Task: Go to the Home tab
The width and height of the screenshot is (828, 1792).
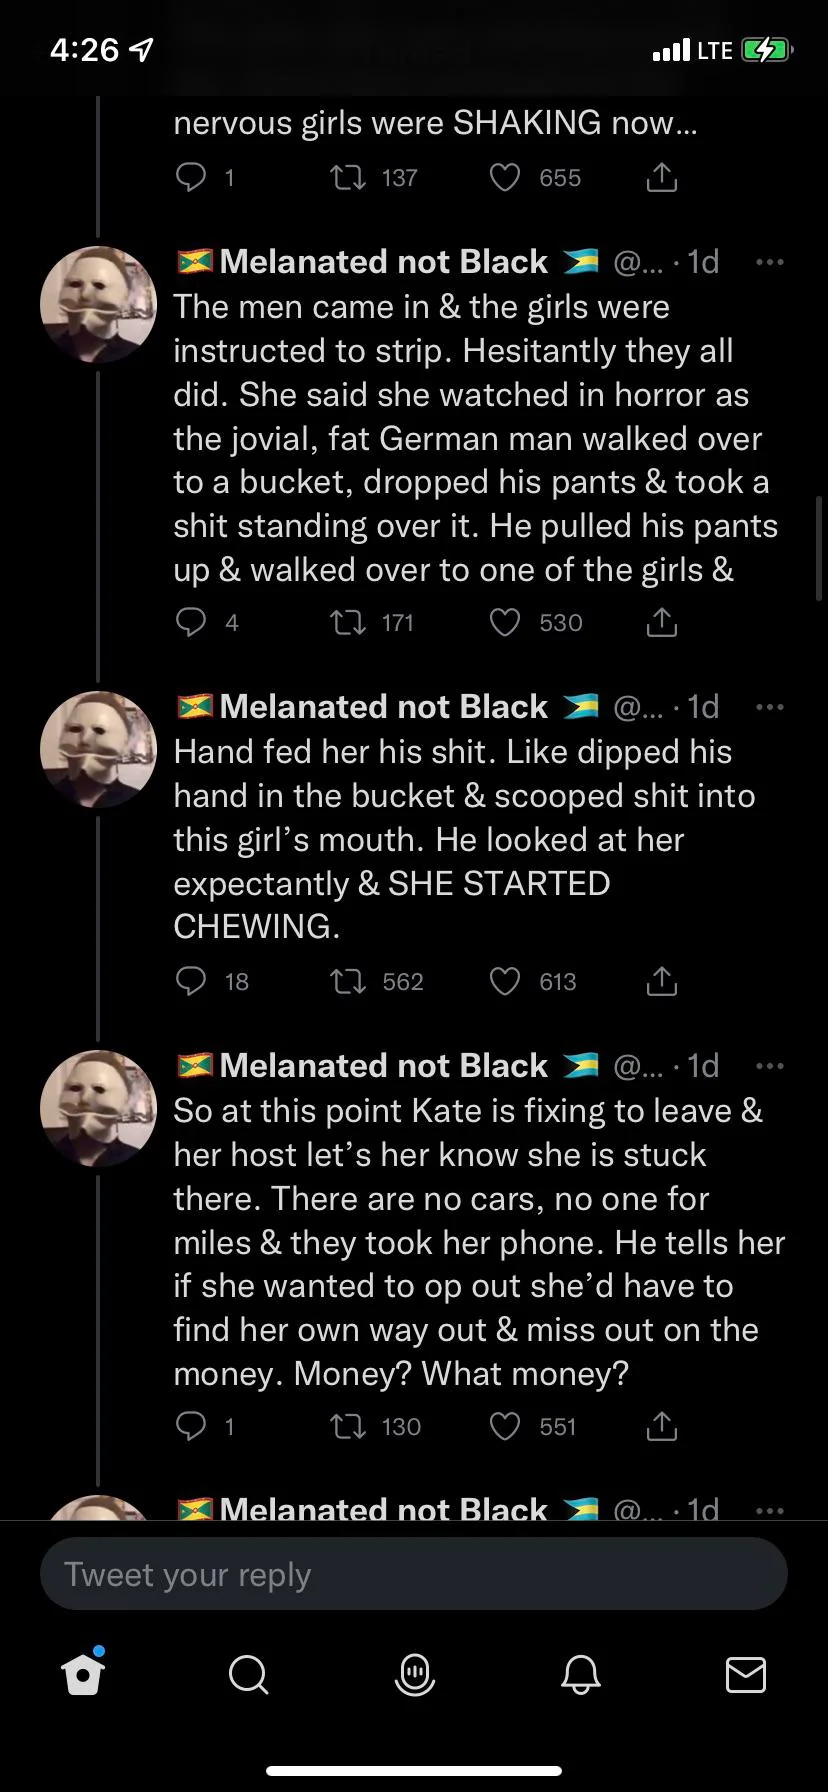Action: click(x=83, y=1674)
